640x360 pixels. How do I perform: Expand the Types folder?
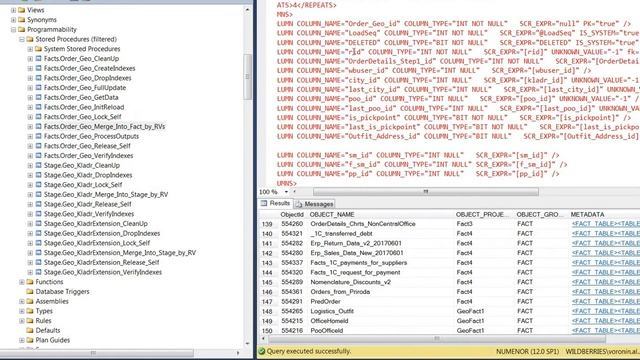(x=22, y=311)
